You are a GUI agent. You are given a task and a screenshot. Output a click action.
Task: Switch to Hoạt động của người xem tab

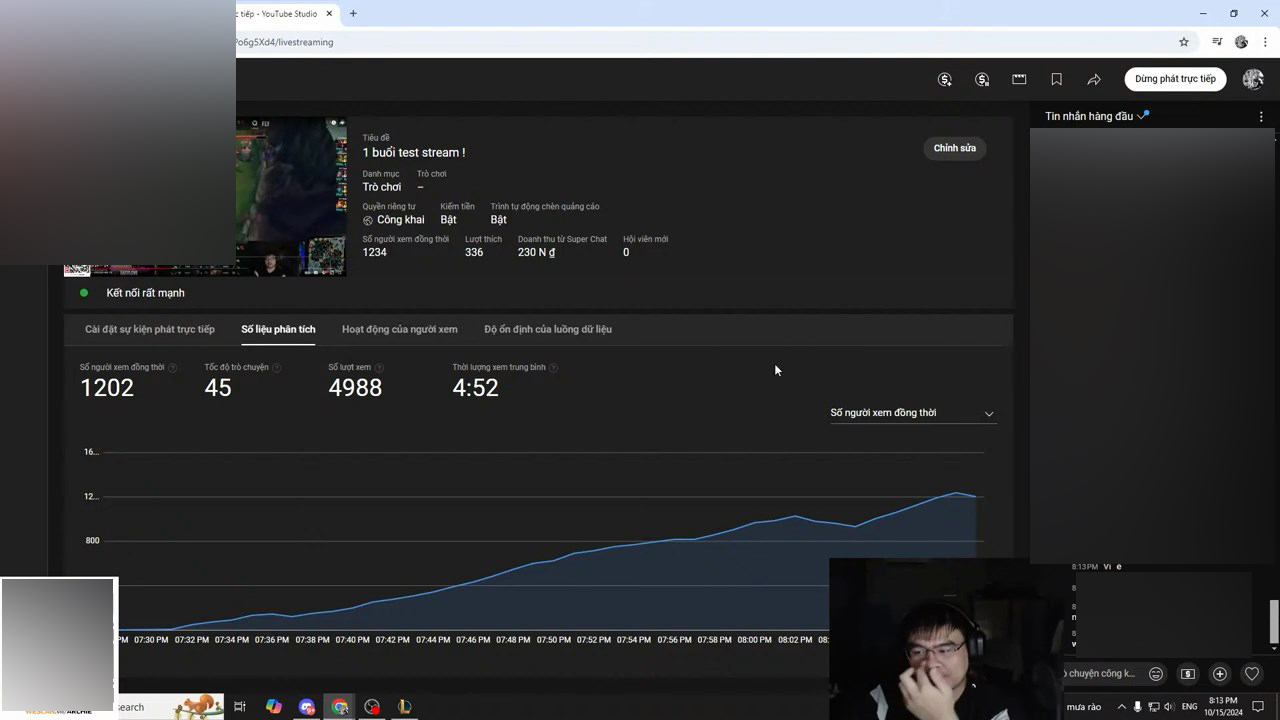[x=399, y=329]
